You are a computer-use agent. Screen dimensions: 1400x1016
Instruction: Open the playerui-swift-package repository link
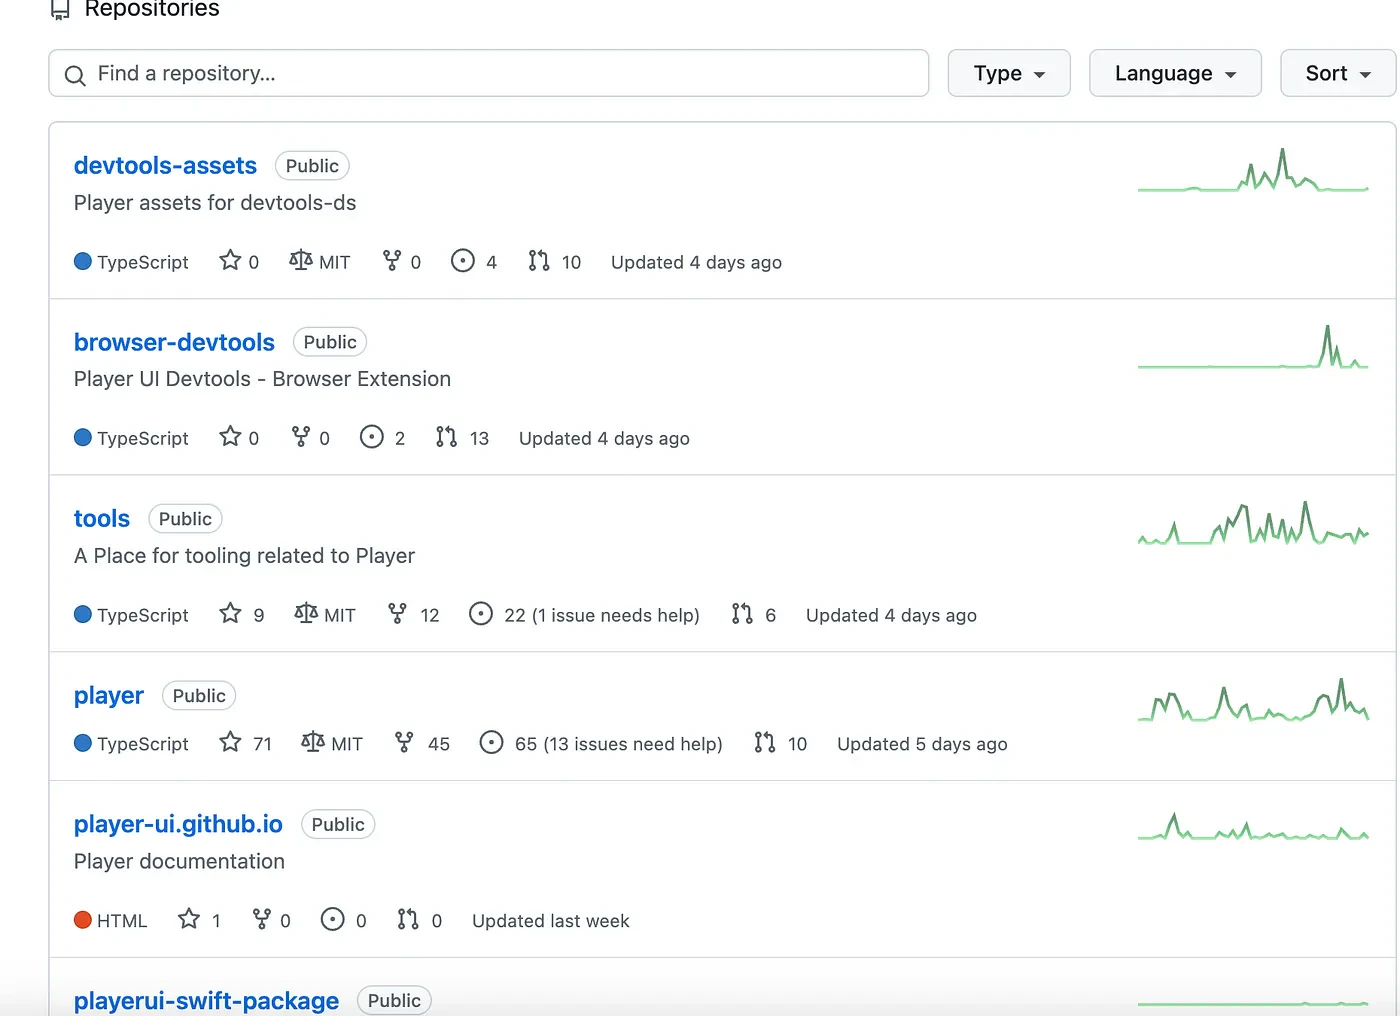206,1001
